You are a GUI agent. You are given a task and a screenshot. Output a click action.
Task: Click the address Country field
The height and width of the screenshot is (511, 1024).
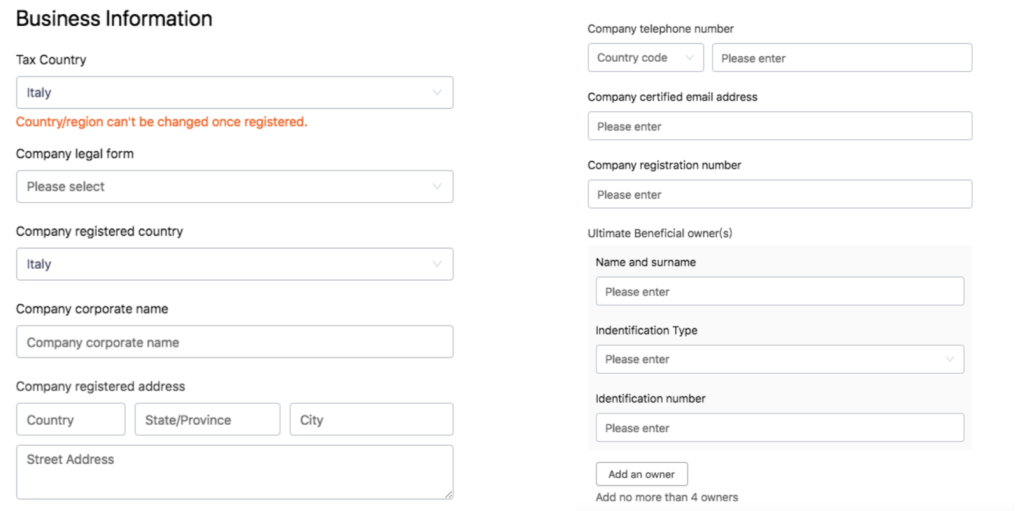pyautogui.click(x=71, y=420)
